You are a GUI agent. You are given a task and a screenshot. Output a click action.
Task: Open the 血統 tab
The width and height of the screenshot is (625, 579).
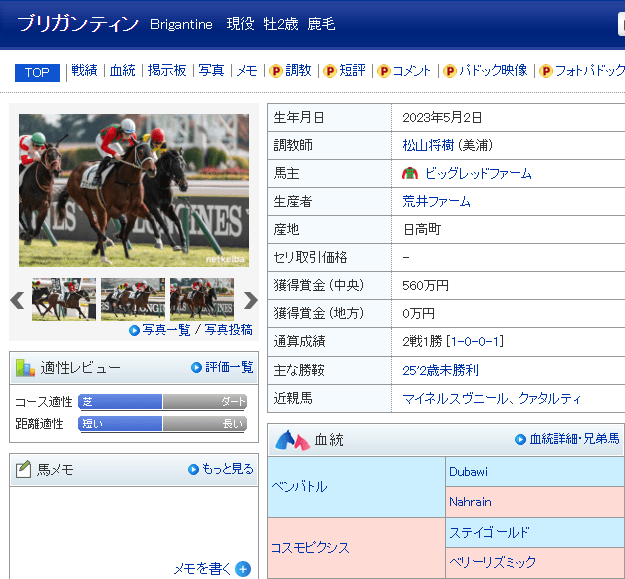click(122, 71)
